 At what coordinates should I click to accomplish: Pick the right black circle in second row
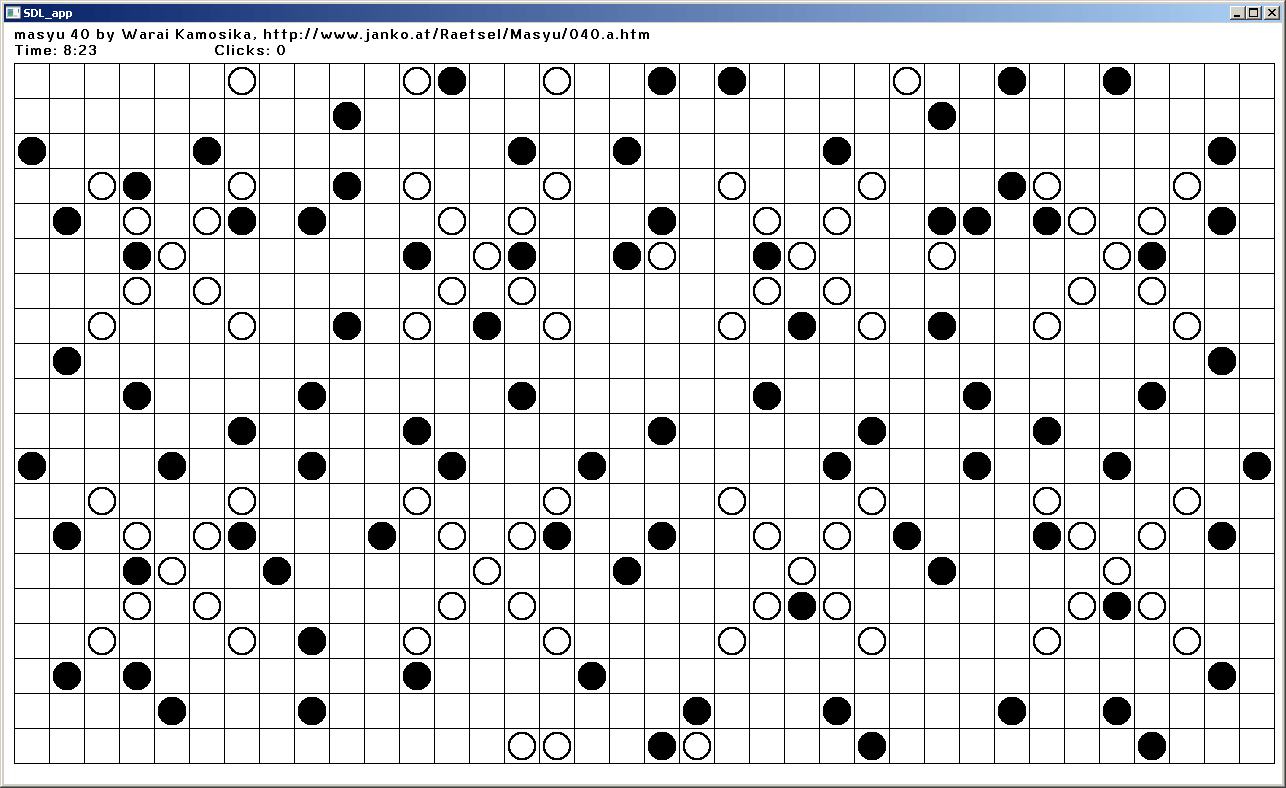click(x=942, y=116)
